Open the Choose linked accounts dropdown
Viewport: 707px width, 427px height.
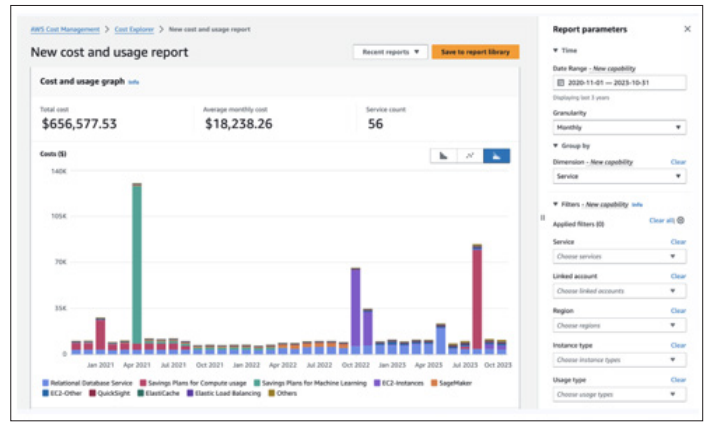point(620,291)
